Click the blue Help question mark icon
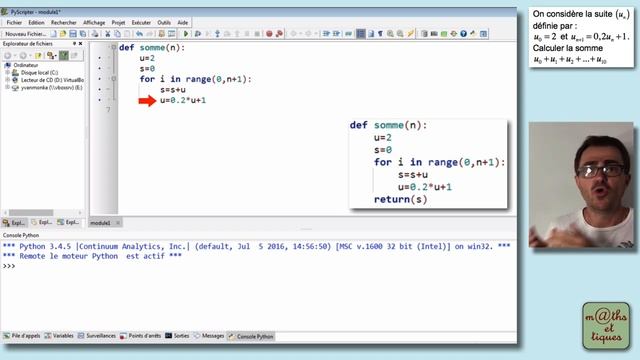This screenshot has height=360, width=640. [x=463, y=34]
